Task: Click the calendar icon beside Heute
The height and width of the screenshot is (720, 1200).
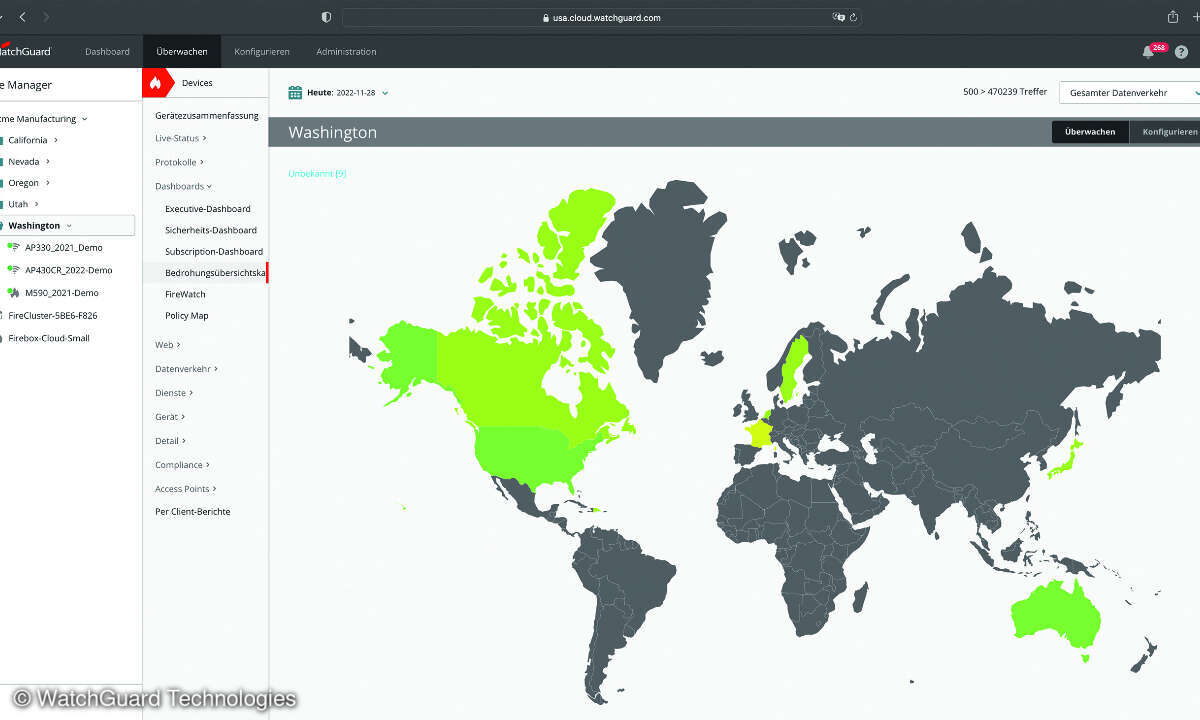Action: tap(295, 92)
